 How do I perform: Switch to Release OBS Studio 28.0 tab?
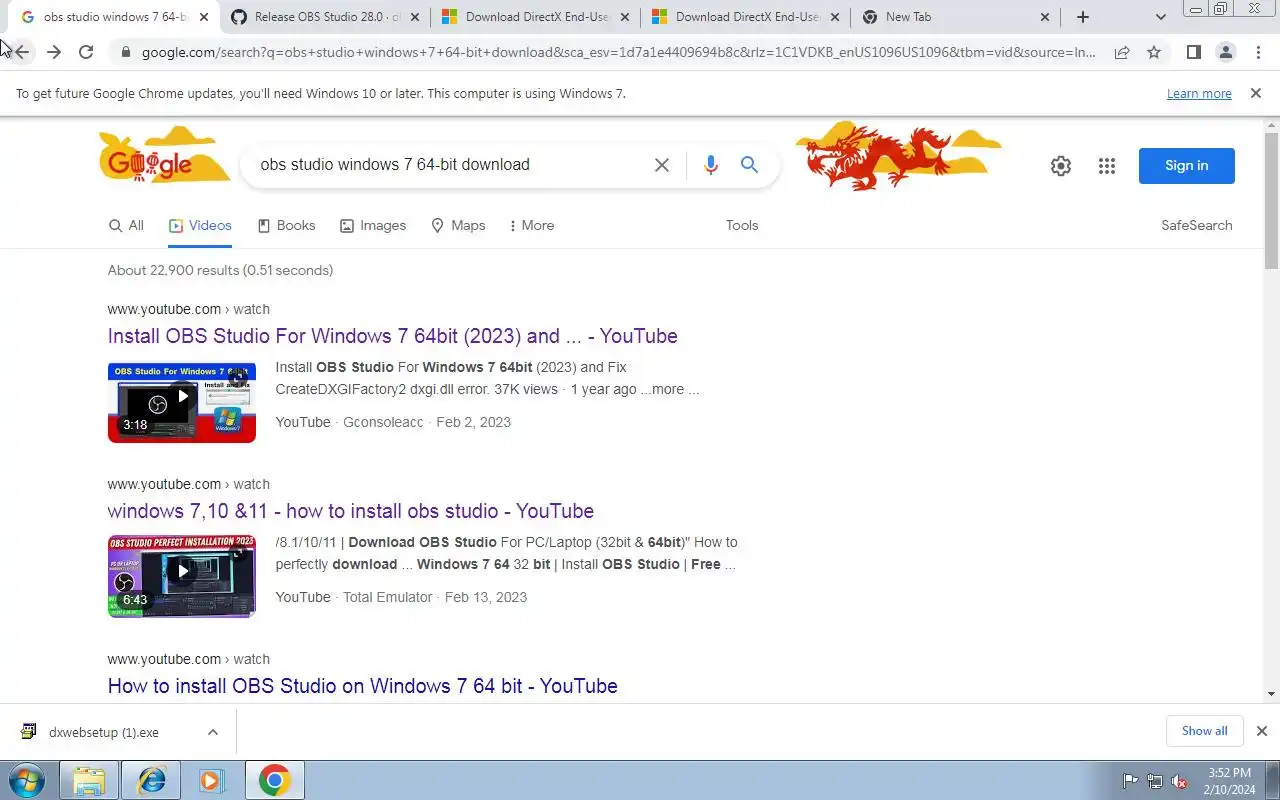coord(325,17)
